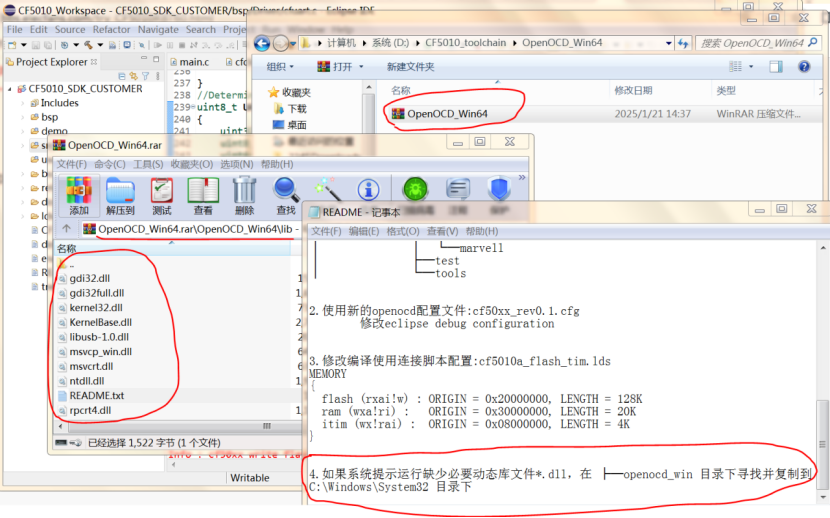Click the WinRAR horizontal scrollbar thumb
The width and height of the screenshot is (830, 518).
click(x=267, y=426)
